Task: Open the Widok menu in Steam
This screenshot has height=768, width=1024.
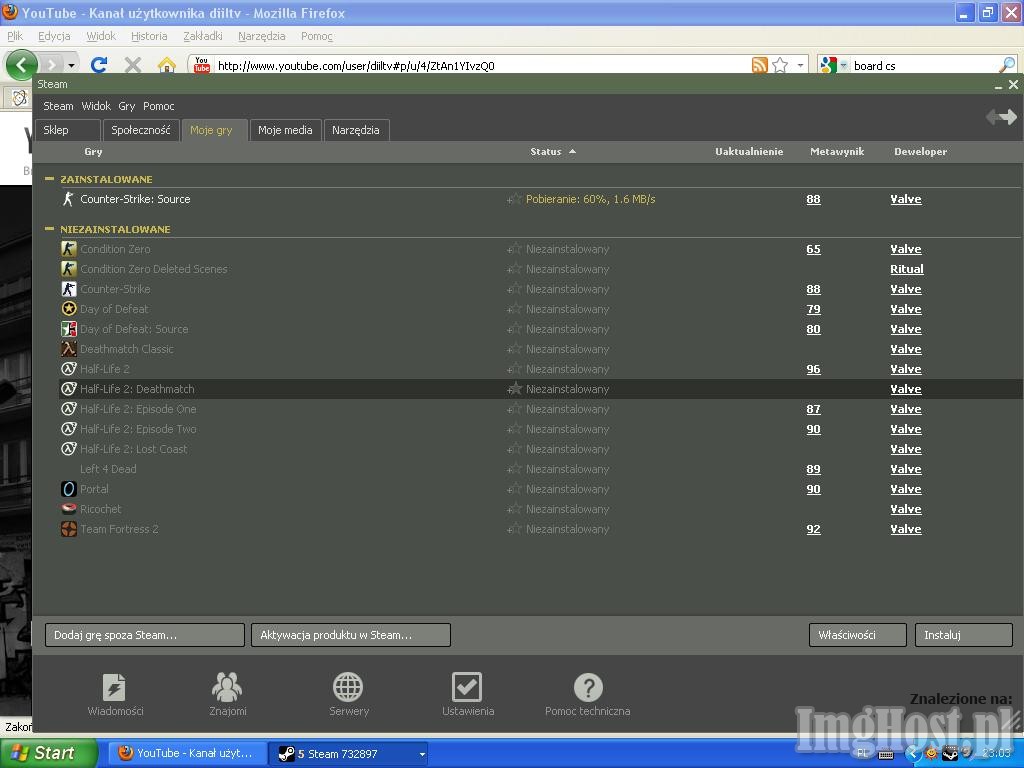Action: coord(96,106)
